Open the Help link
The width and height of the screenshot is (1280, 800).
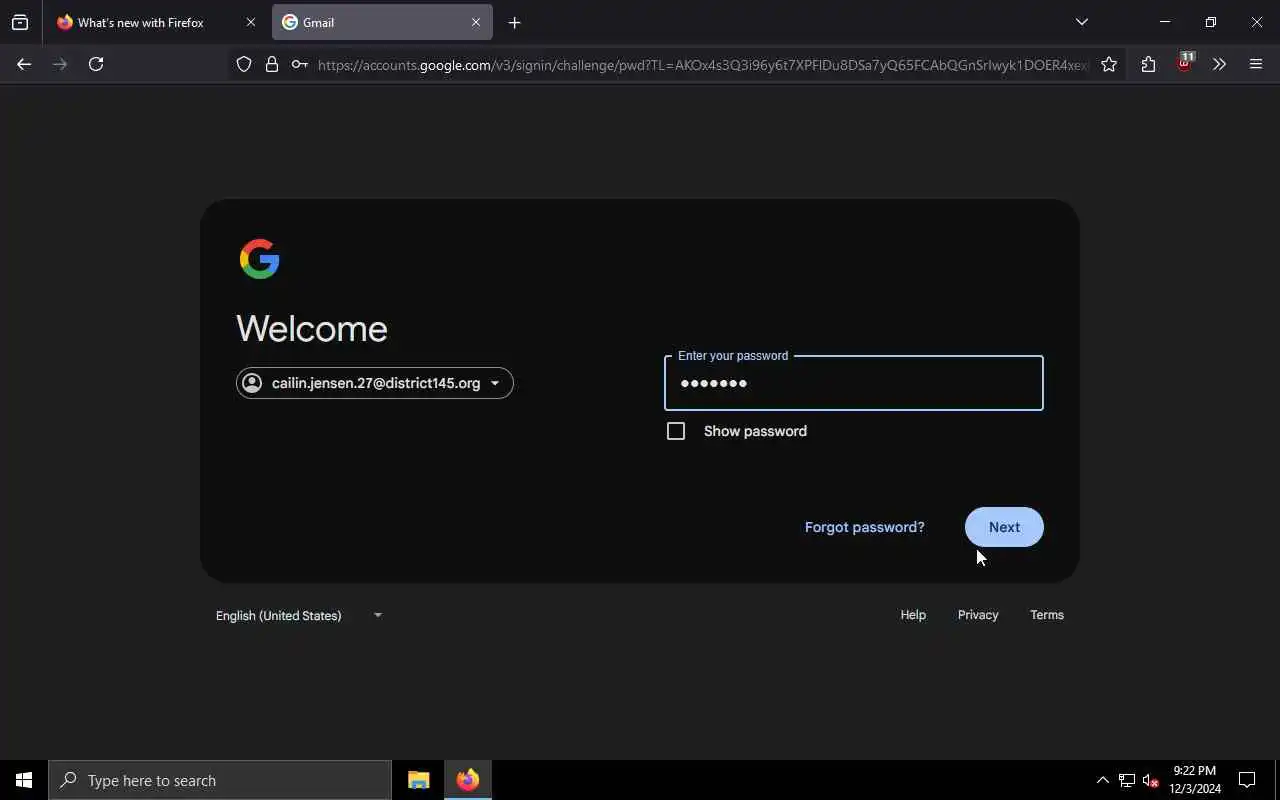tap(913, 615)
